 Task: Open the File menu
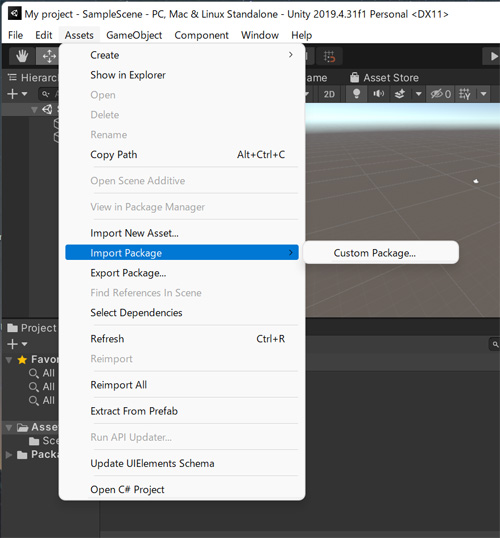click(x=15, y=35)
